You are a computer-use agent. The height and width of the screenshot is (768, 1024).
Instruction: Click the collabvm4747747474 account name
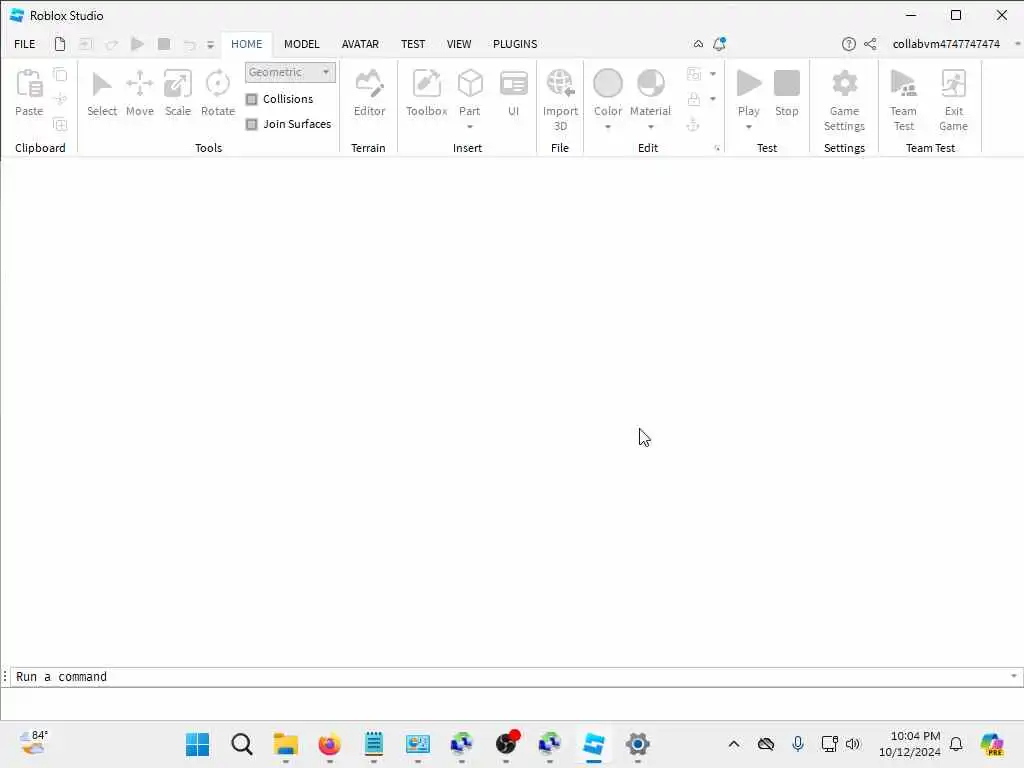[x=946, y=44]
